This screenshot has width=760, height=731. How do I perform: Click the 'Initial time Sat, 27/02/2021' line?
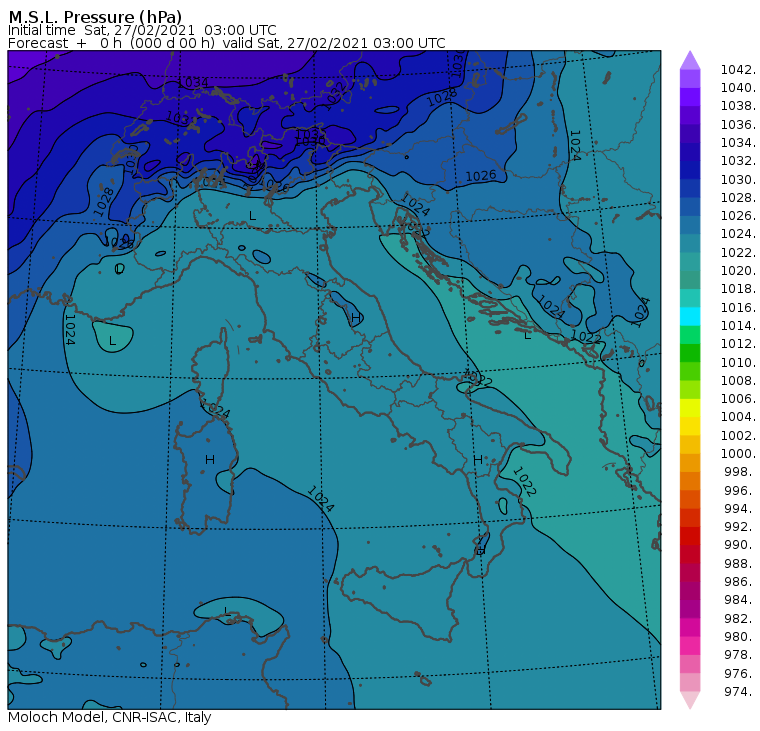pos(142,30)
